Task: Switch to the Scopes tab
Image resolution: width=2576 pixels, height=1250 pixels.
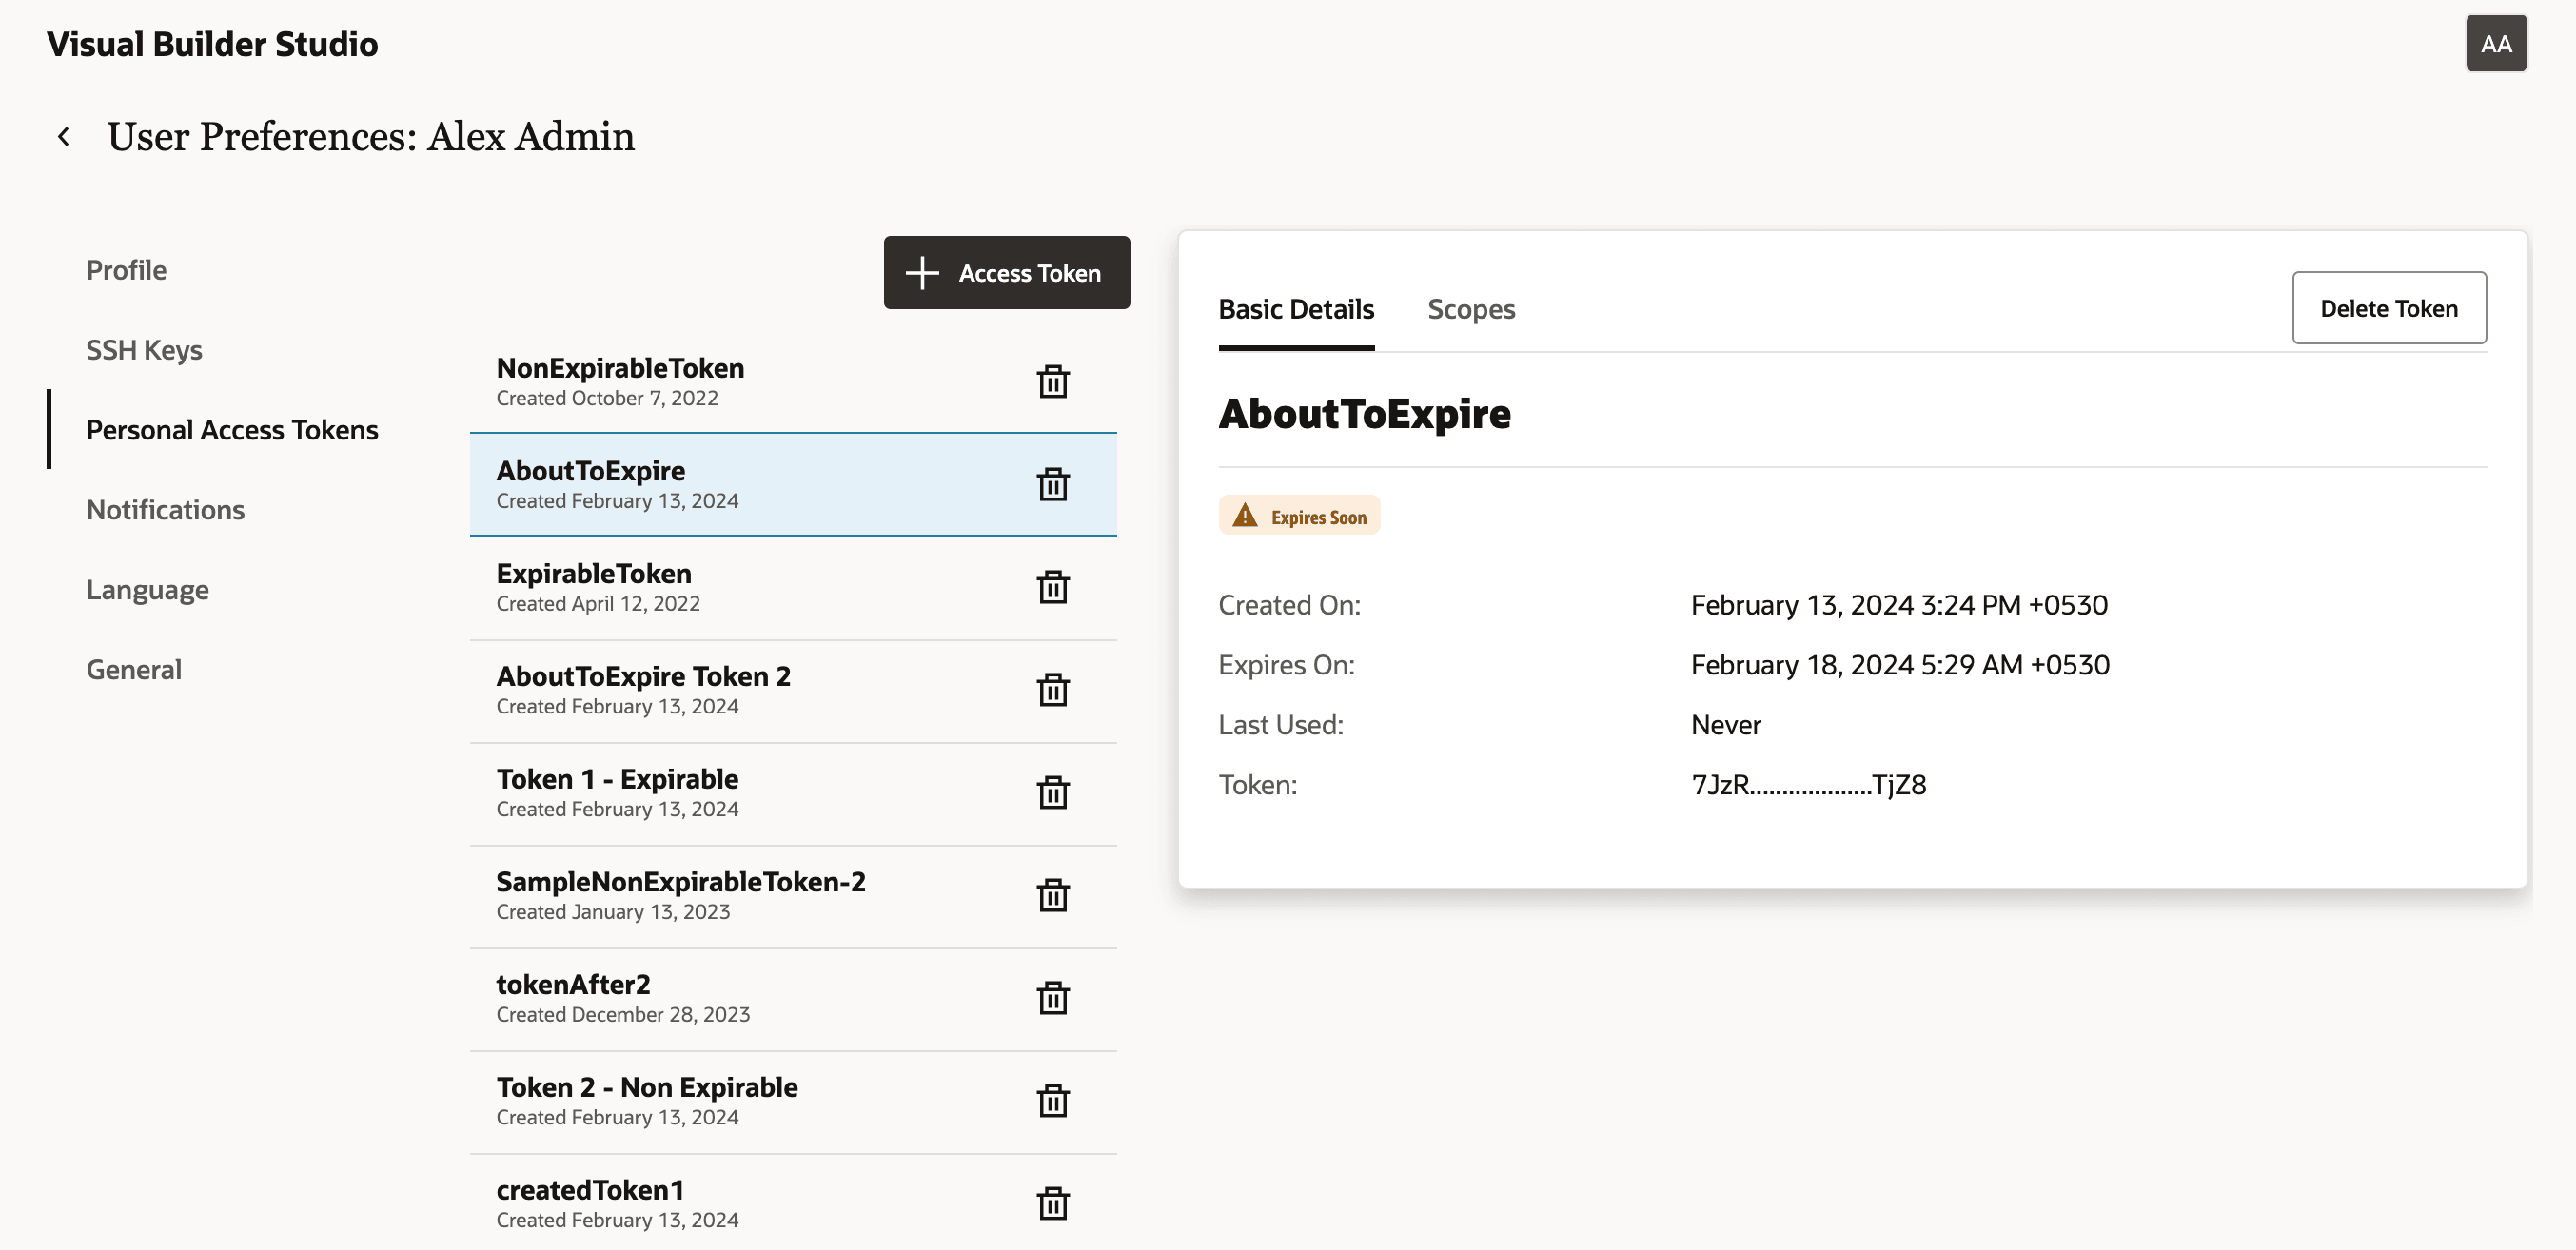Action: 1470,309
